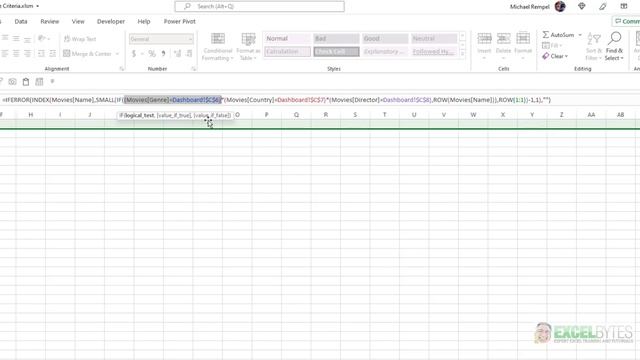Viewport: 640px width, 360px height.
Task: Open Find & Select menu
Action: tap(614, 47)
